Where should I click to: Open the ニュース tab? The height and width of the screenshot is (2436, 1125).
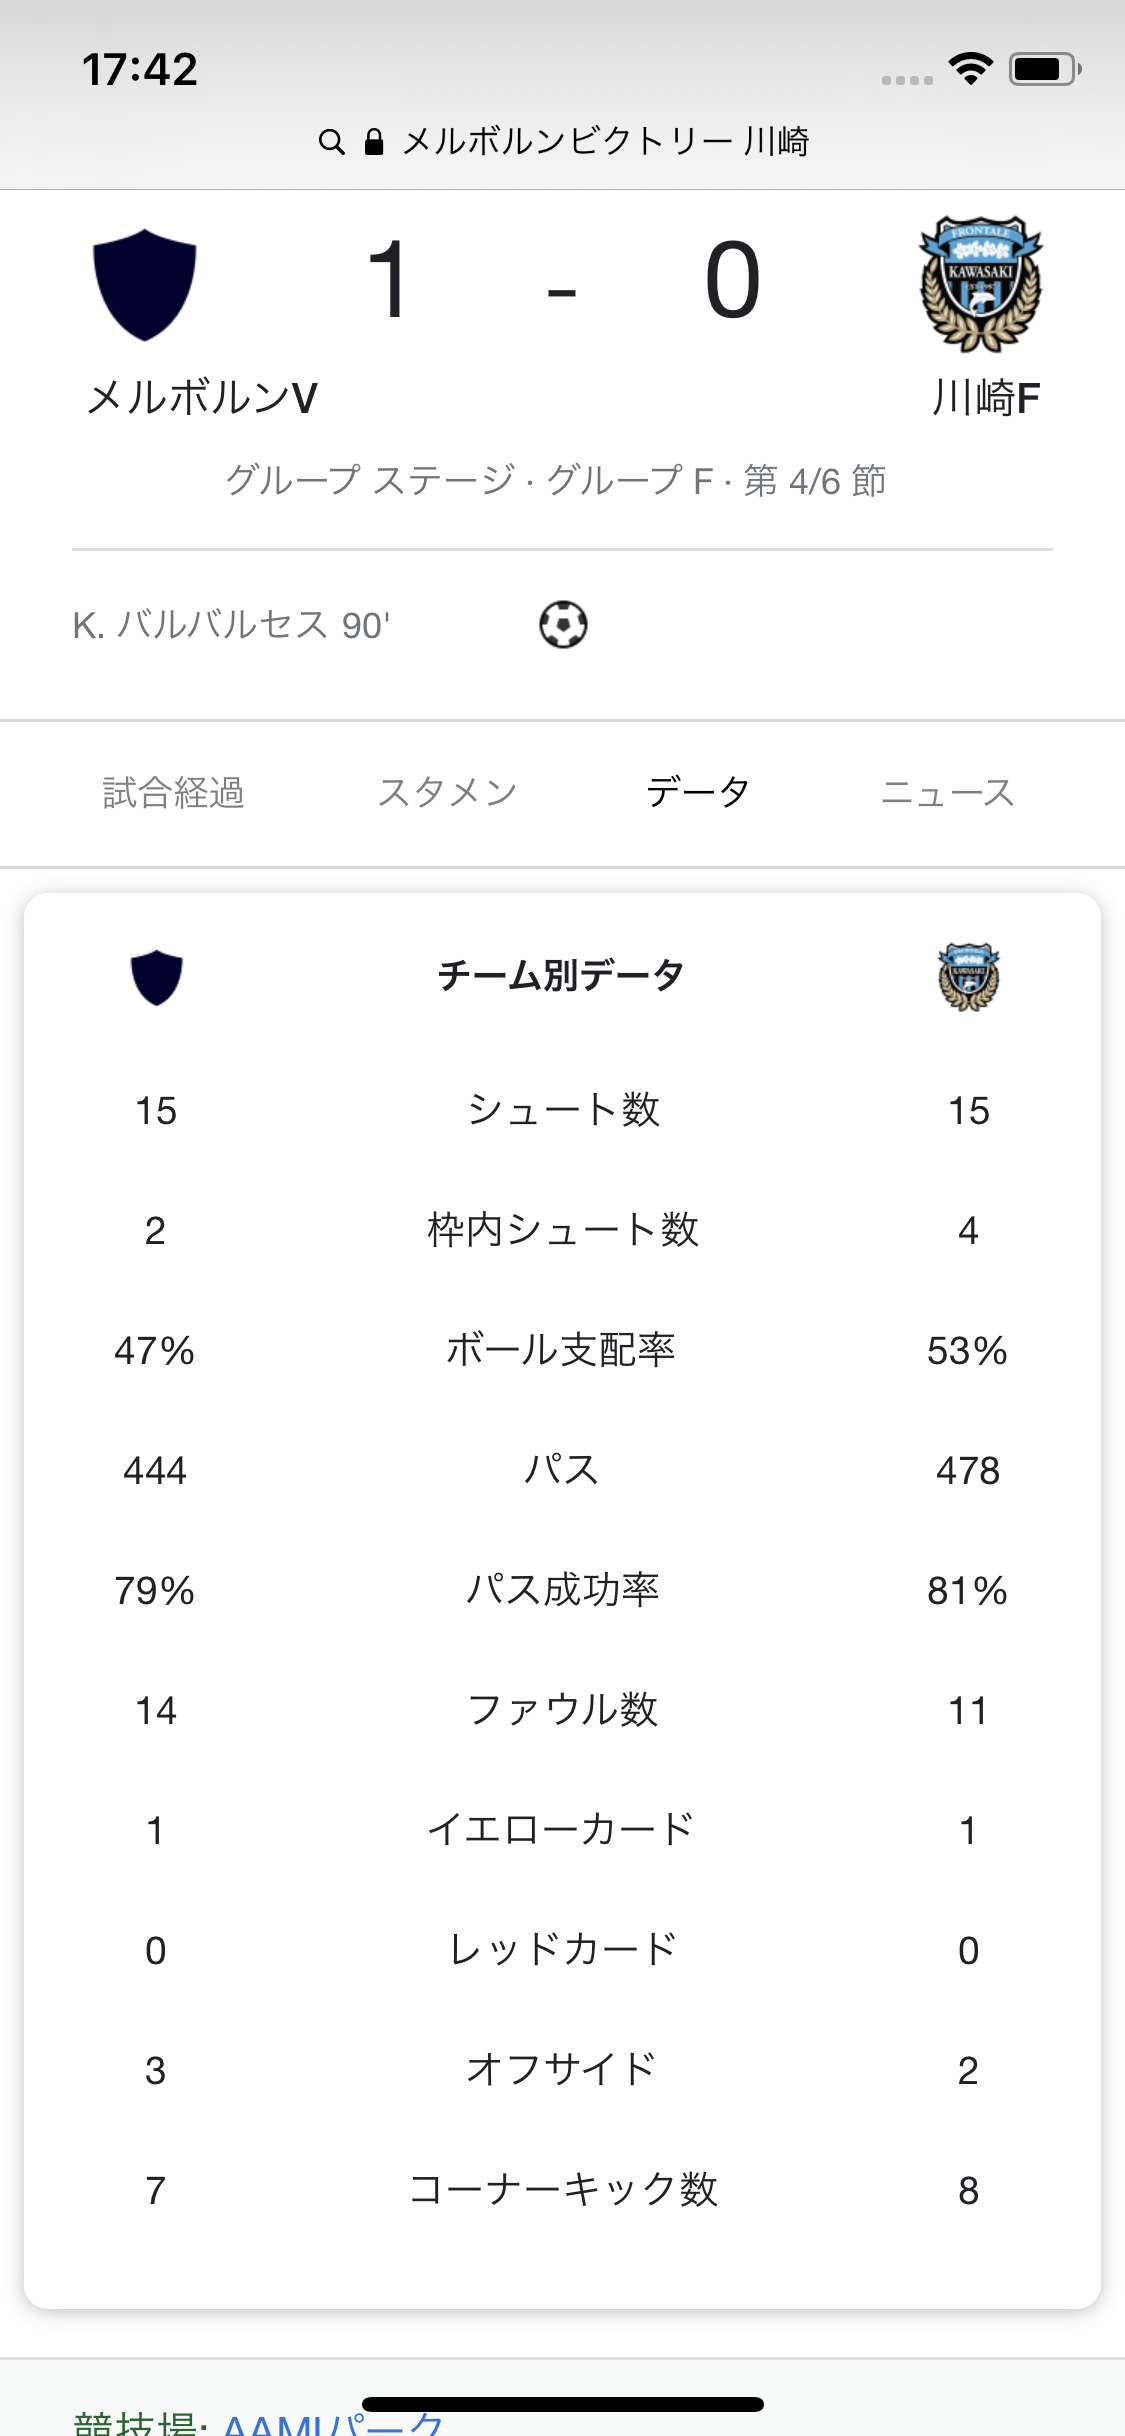pyautogui.click(x=947, y=793)
